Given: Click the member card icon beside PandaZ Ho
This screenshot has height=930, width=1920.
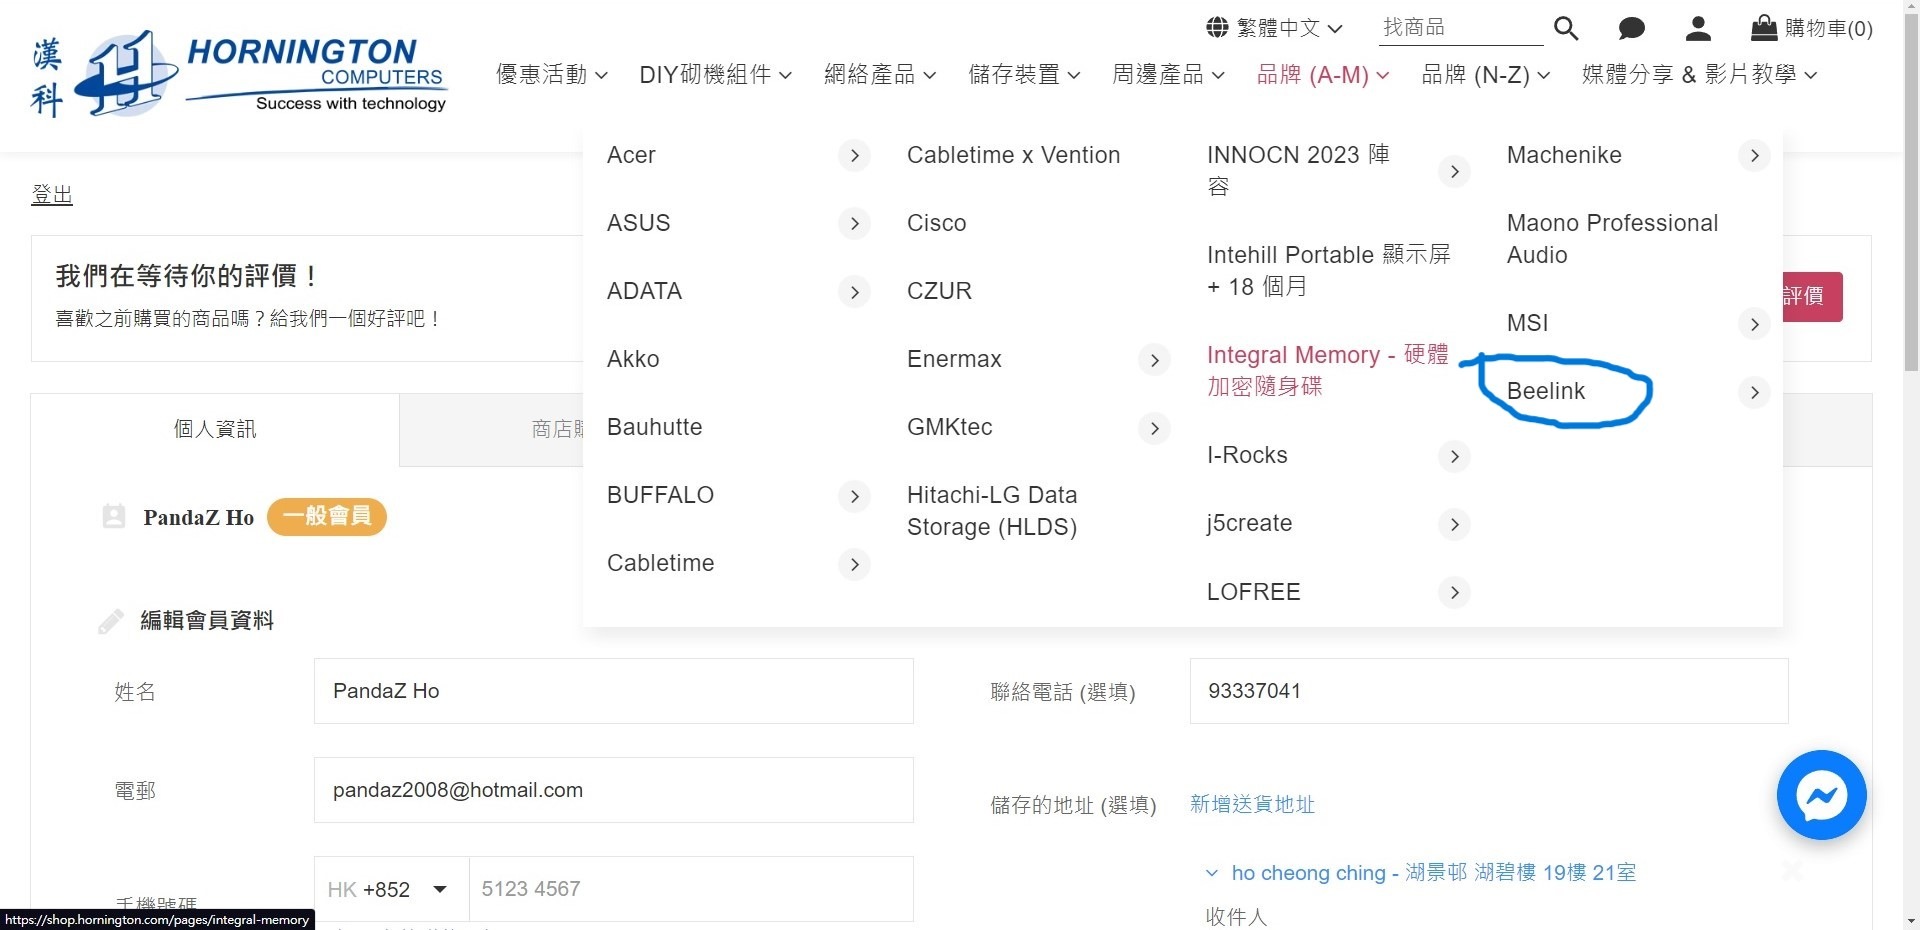Looking at the screenshot, I should [x=114, y=516].
